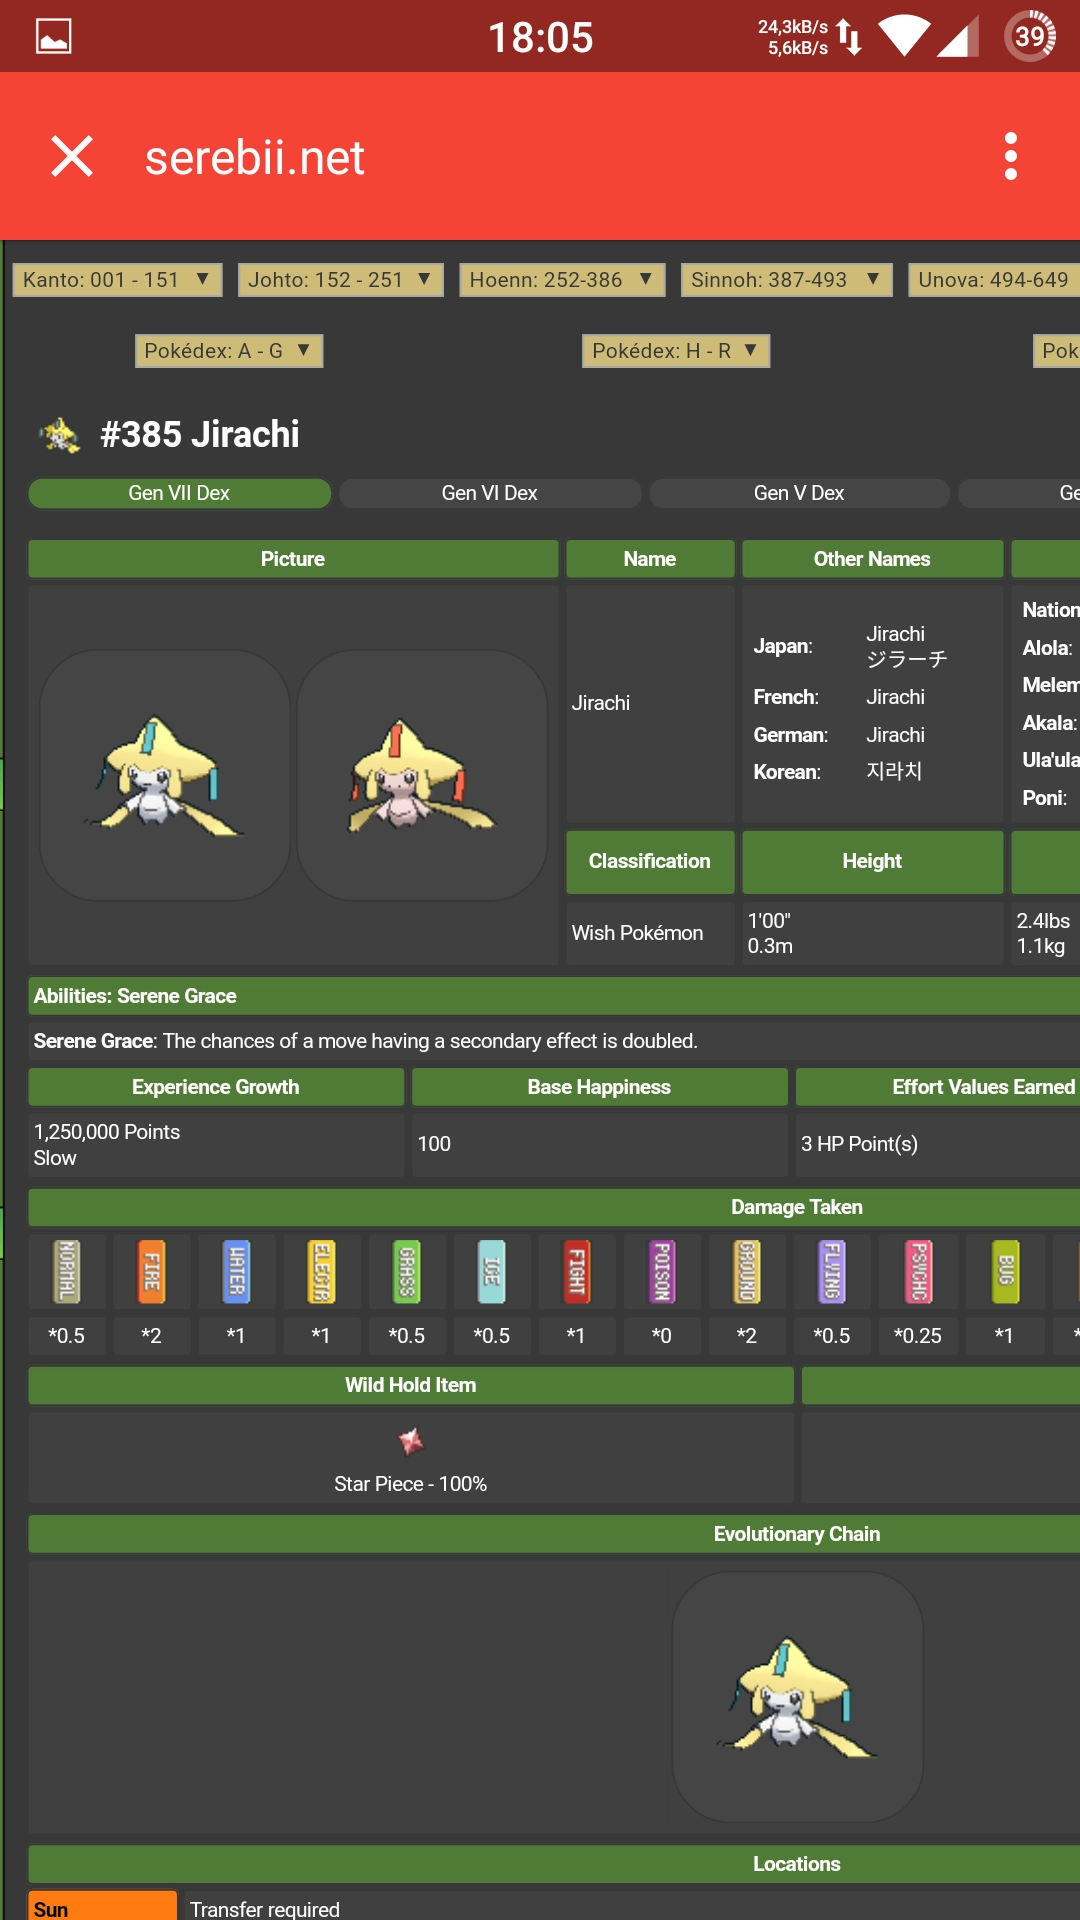Tap the Base Happiness value 100
This screenshot has height=1920, width=1080.
click(434, 1144)
